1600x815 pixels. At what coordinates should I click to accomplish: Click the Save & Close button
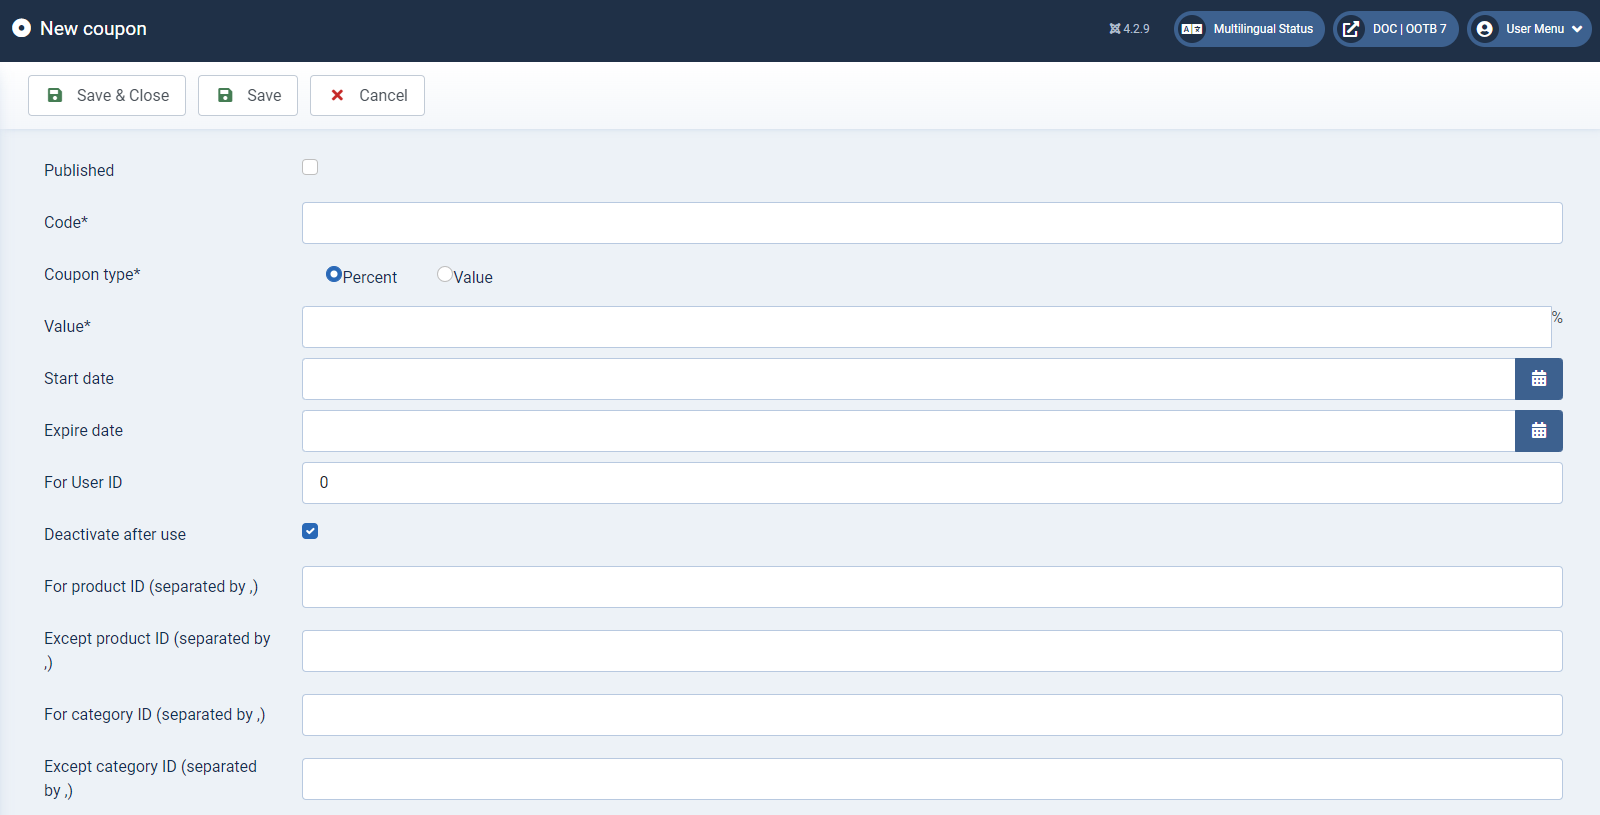click(107, 96)
